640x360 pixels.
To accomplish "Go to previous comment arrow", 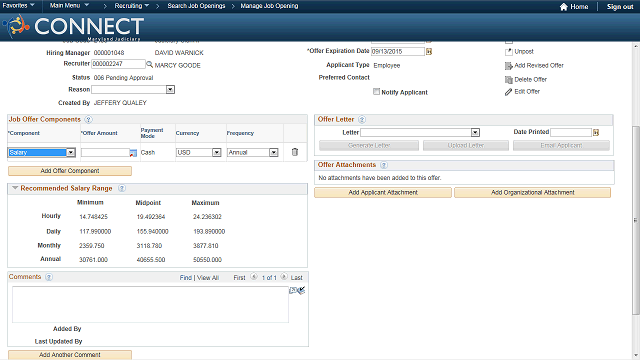I will 254,277.
